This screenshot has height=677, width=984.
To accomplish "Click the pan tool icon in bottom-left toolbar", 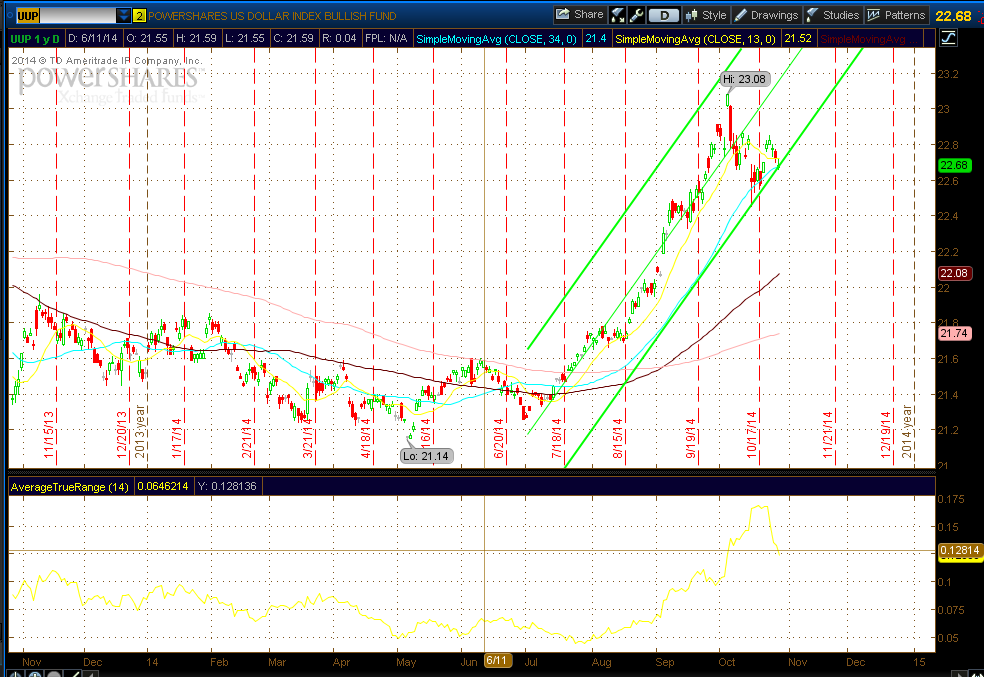I will [x=35, y=674].
